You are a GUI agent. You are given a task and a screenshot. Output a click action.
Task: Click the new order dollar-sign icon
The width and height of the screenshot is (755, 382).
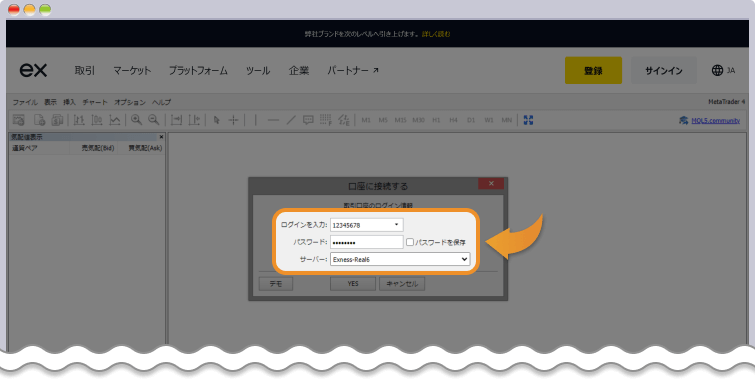pyautogui.click(x=57, y=120)
